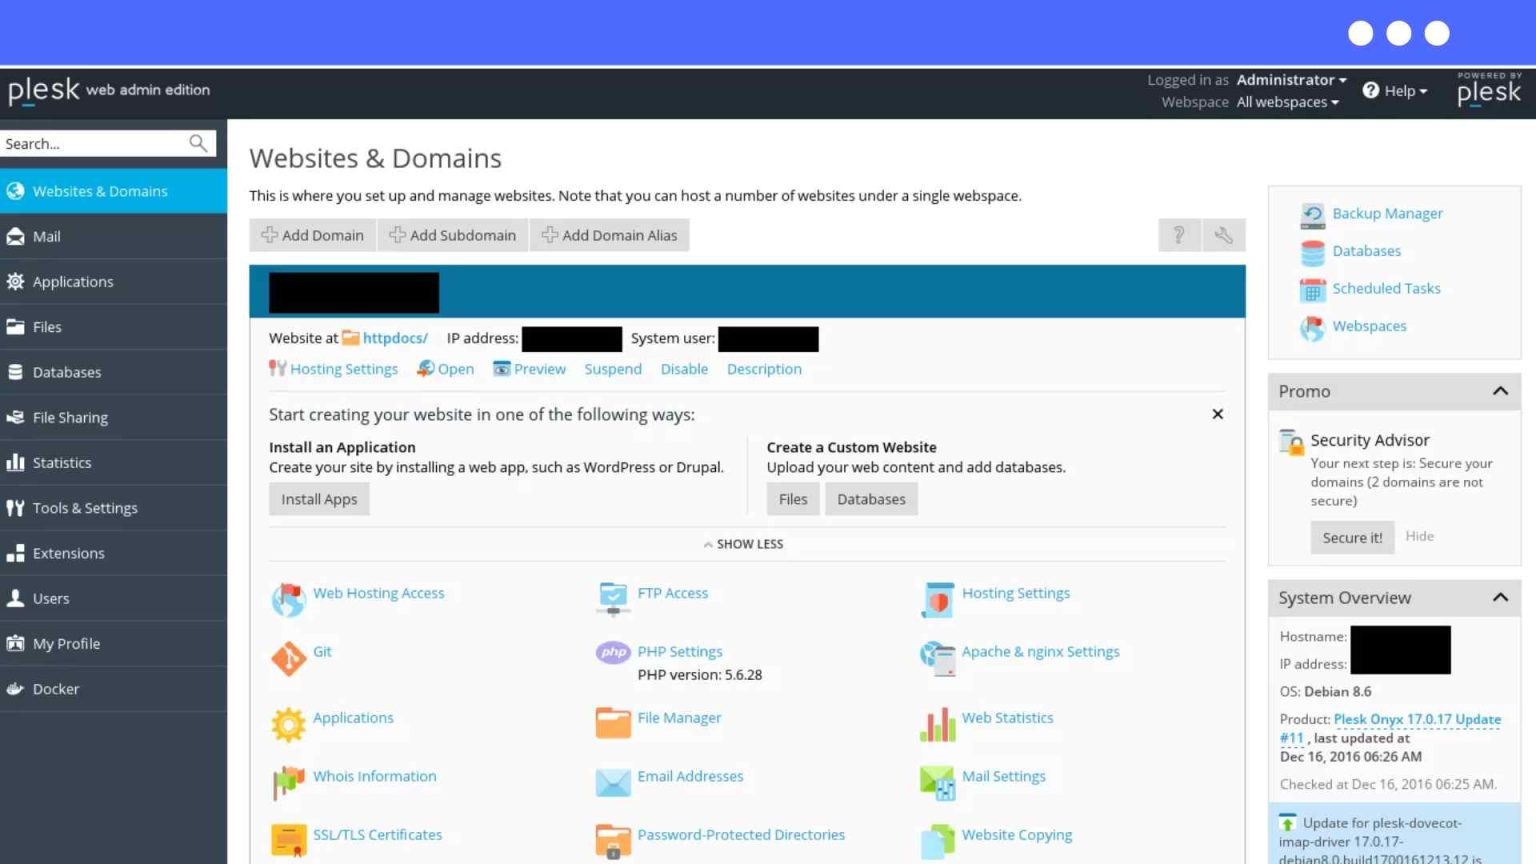Open the Apache & nginx Settings icon
The image size is (1536, 864).
938,658
